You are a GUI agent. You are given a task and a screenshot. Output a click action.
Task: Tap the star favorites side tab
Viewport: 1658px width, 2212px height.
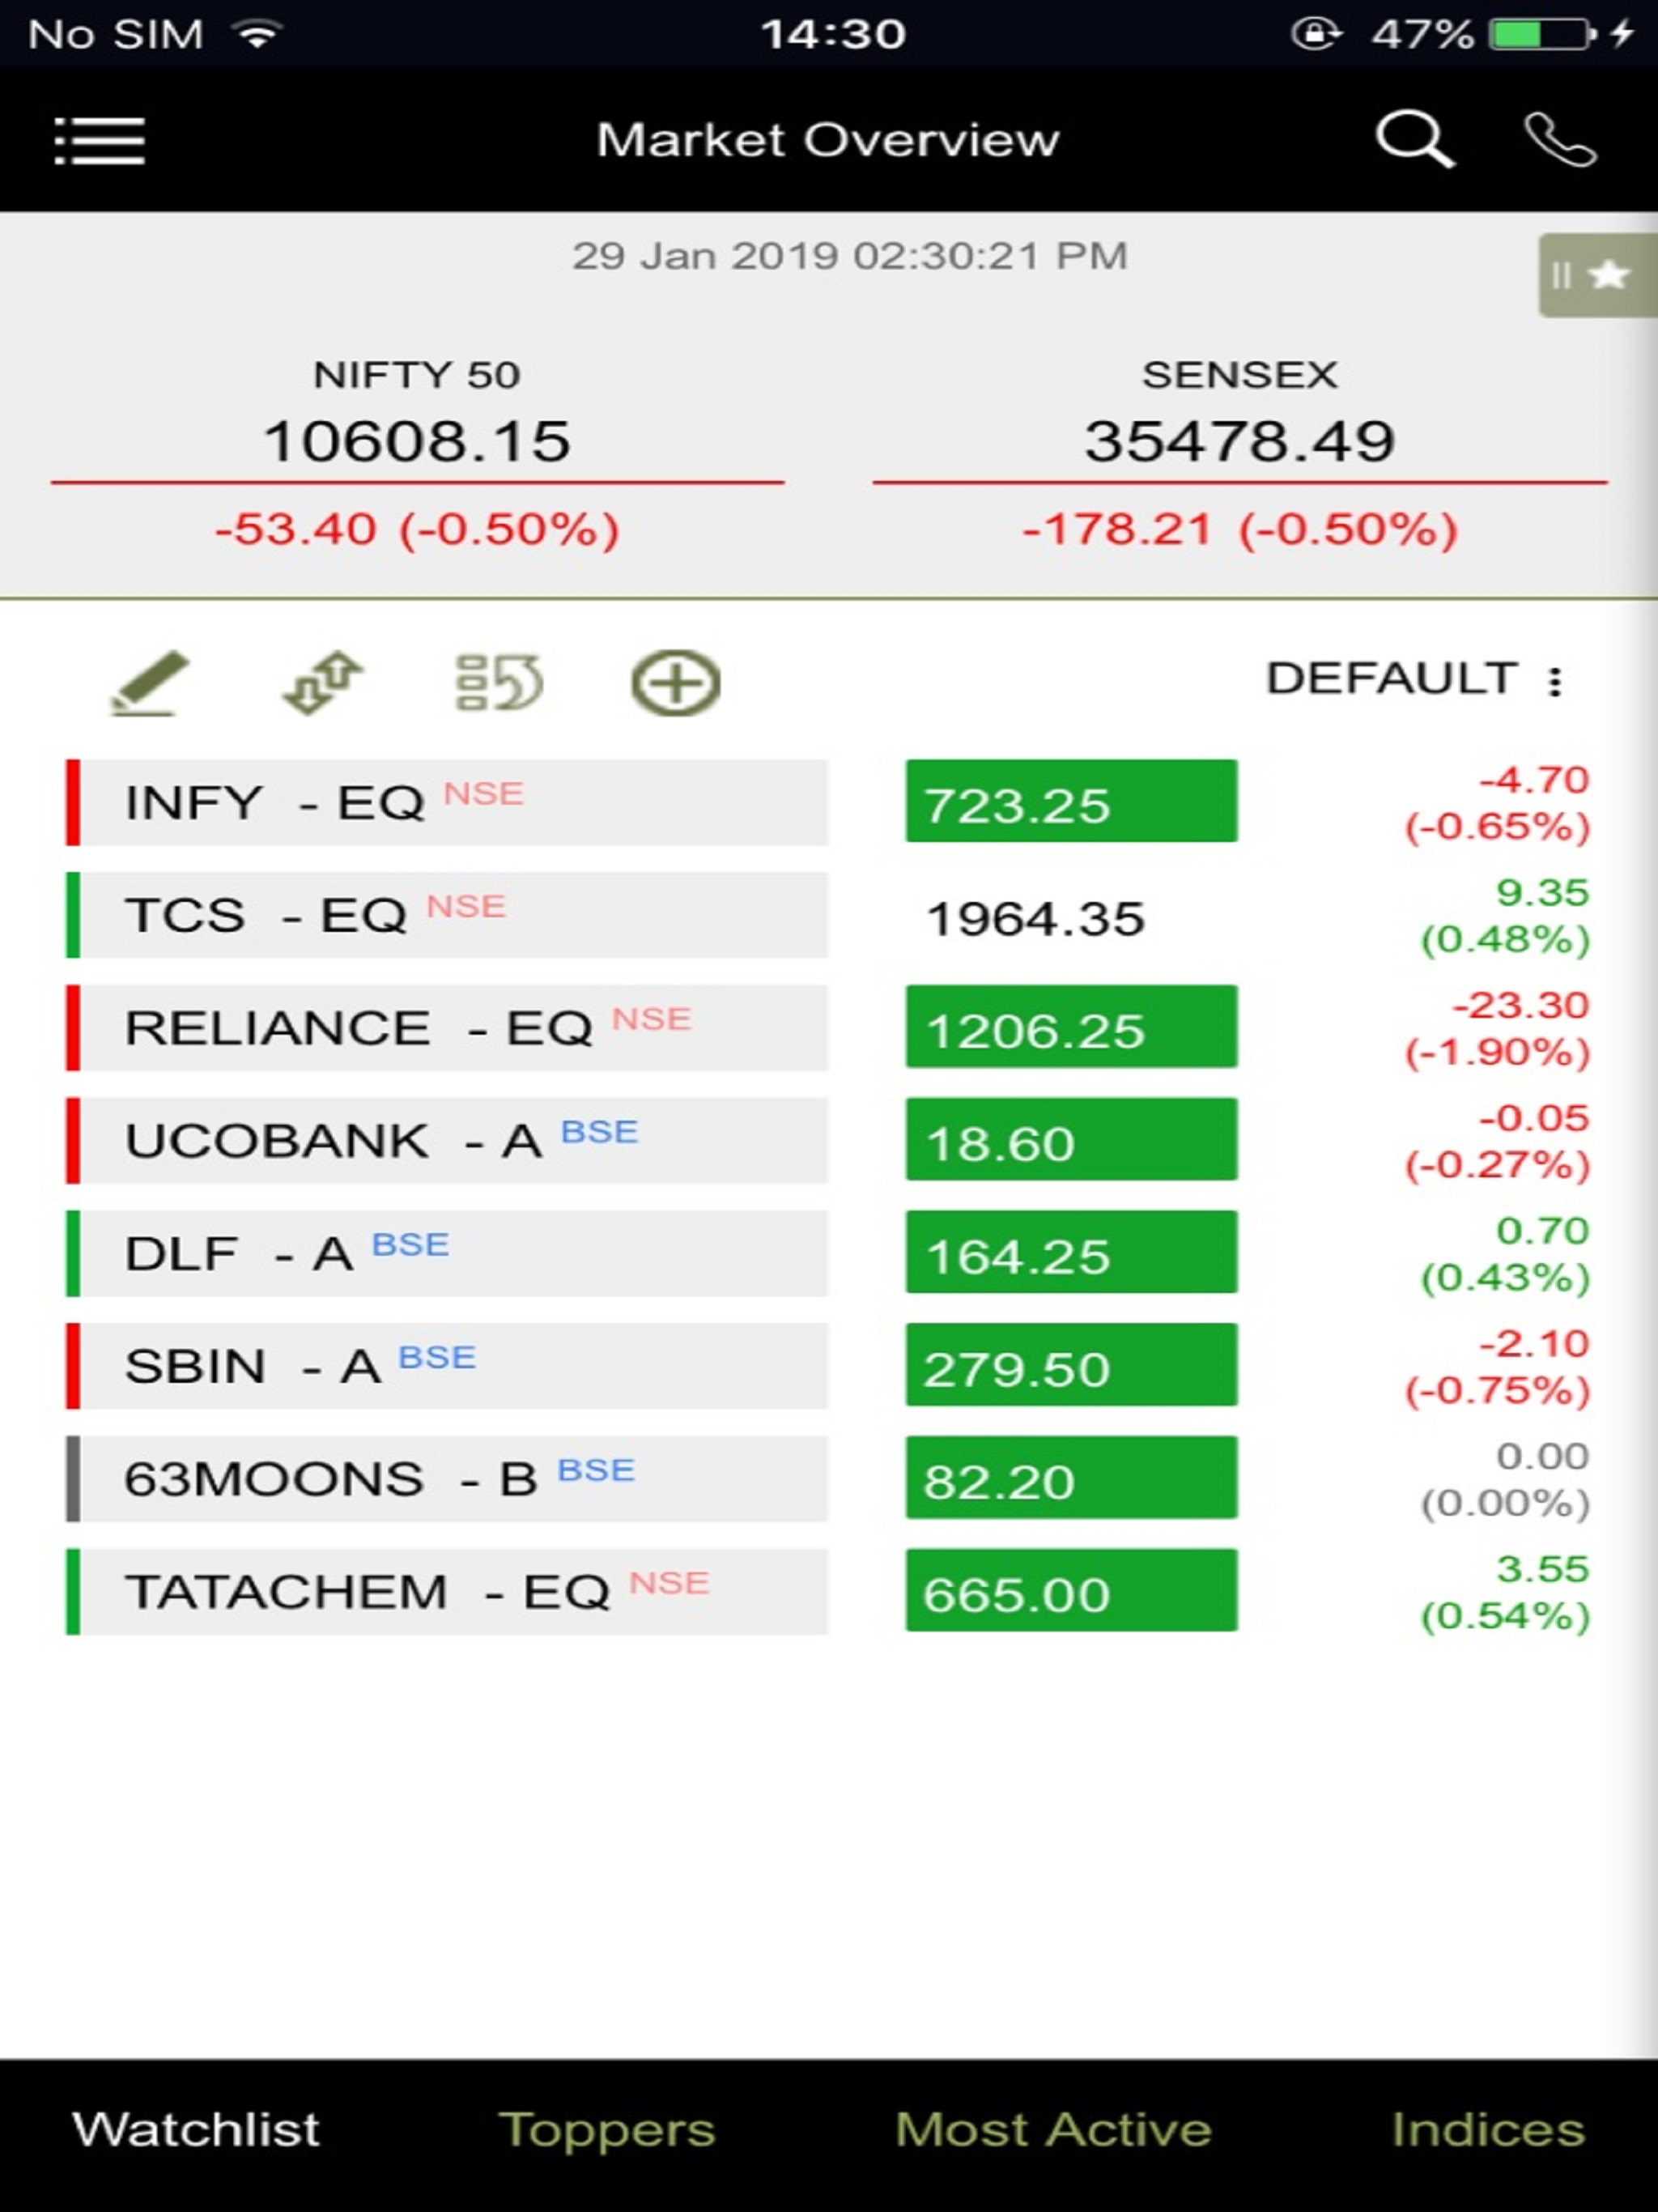[1598, 275]
